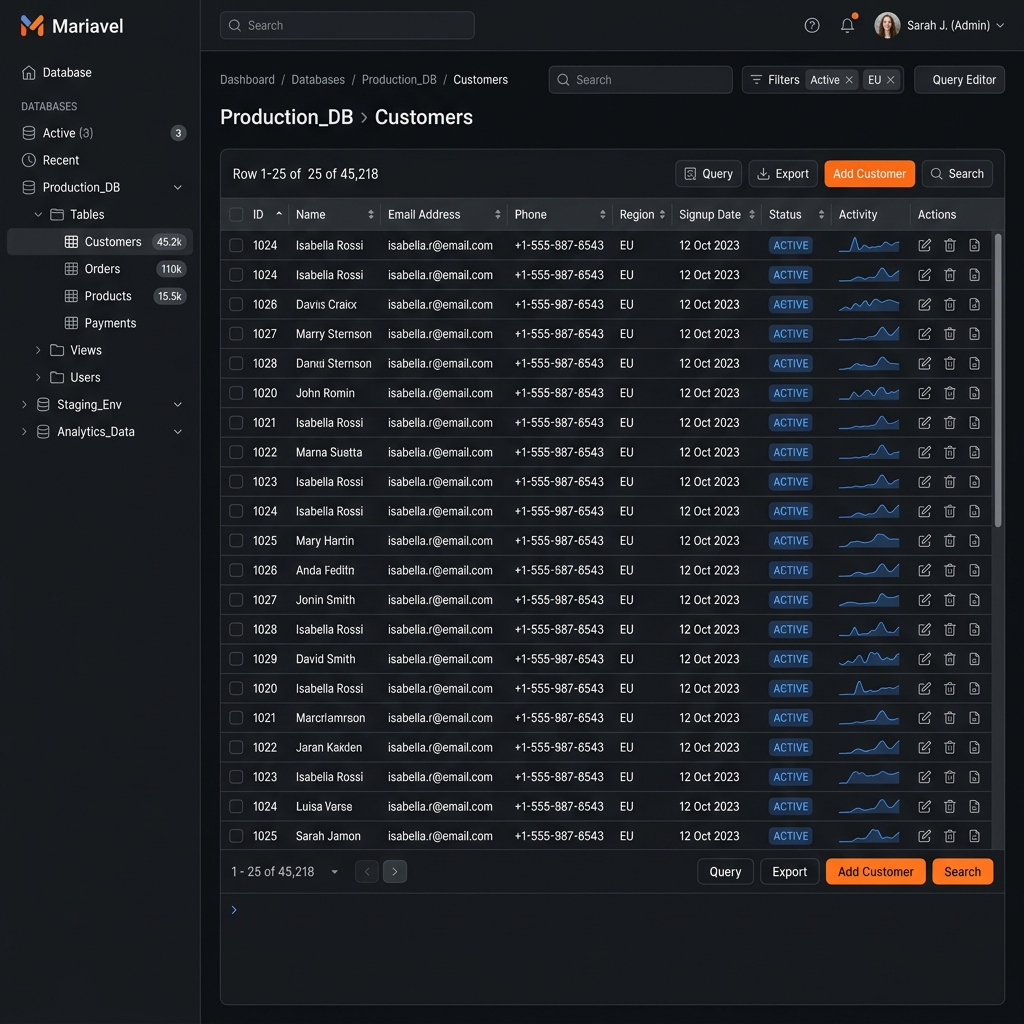Screen dimensions: 1024x1024
Task: Click edit icon for Davis Craicx row
Action: [925, 305]
